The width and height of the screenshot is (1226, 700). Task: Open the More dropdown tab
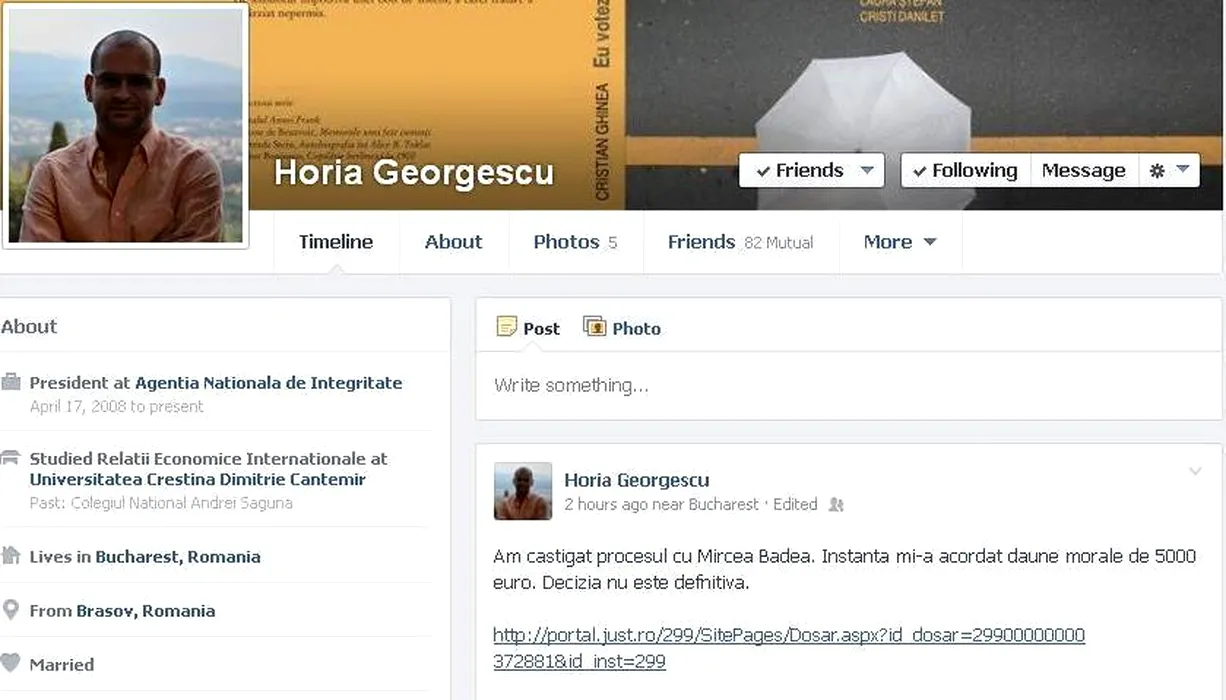click(900, 242)
